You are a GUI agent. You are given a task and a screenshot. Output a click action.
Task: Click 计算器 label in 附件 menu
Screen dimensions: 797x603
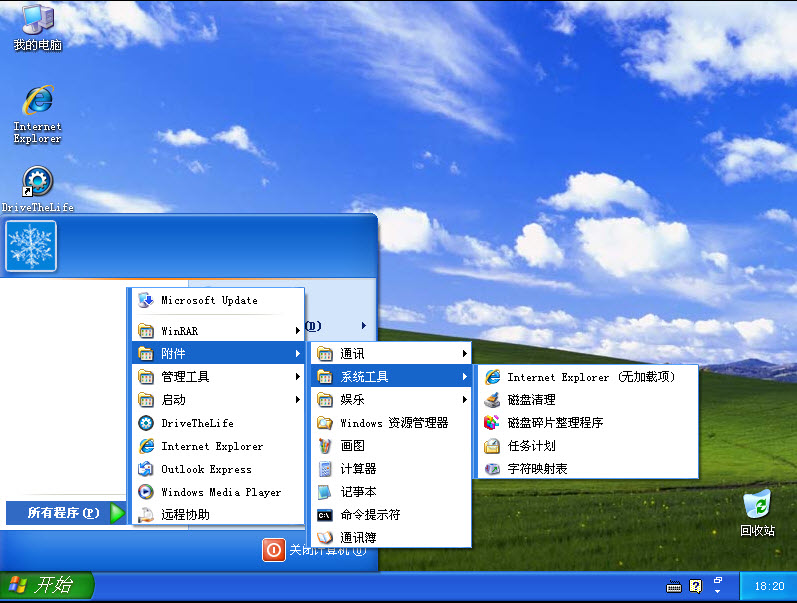click(358, 469)
